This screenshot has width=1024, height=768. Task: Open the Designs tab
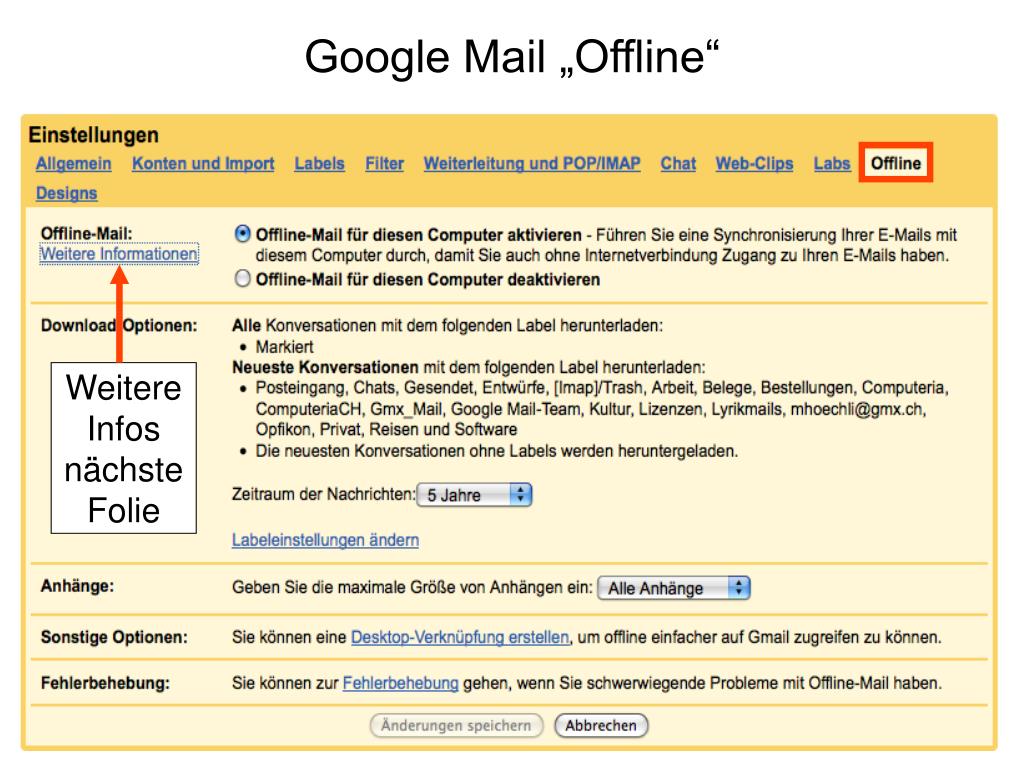click(x=67, y=193)
